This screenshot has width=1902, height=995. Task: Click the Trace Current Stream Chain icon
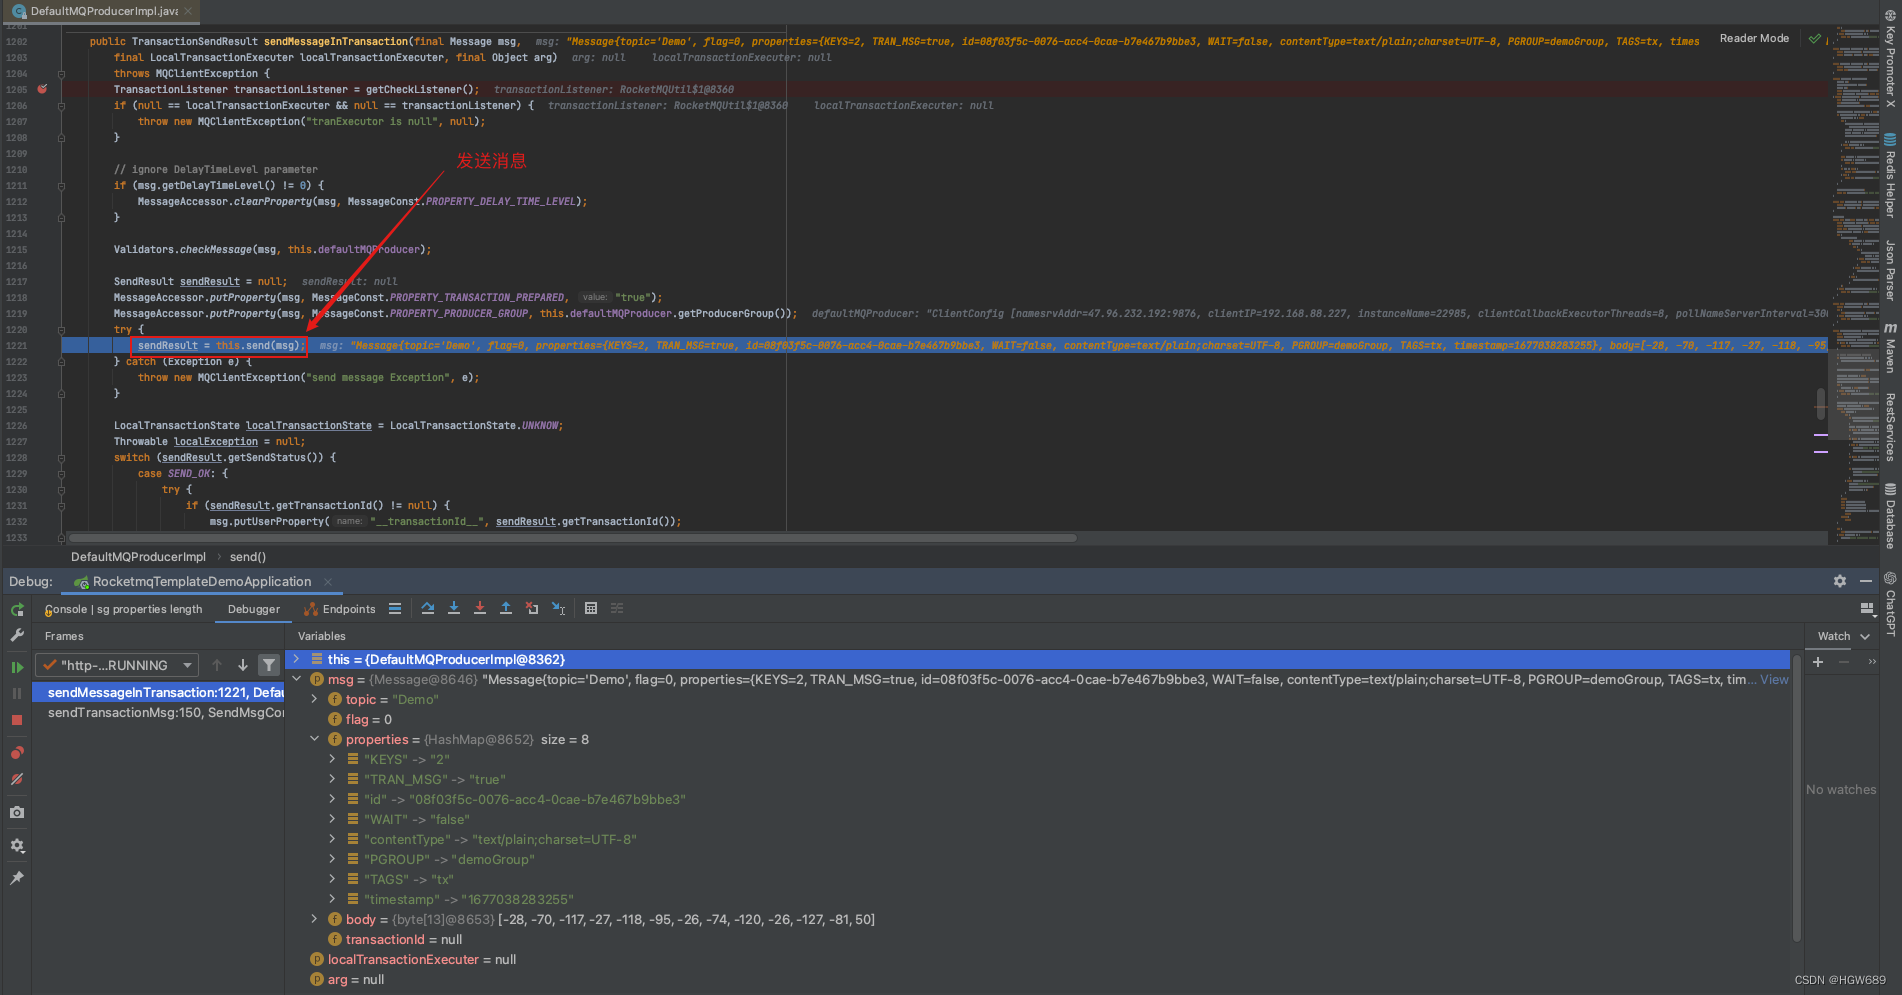(617, 608)
